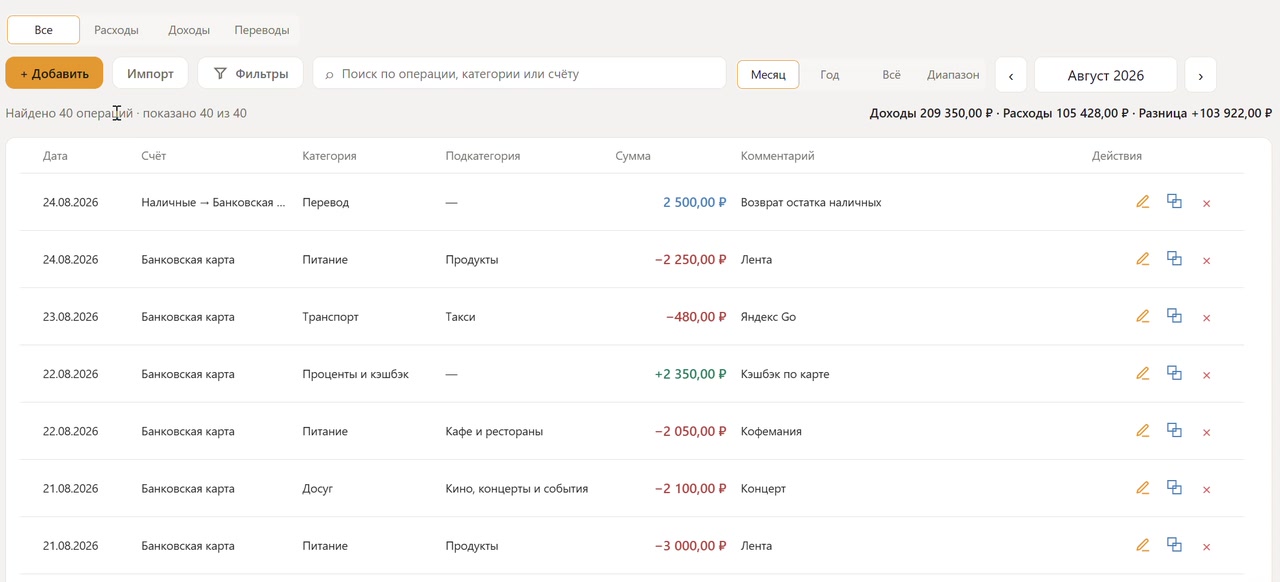Delete the Лента −2 250,00 ₽ operation
The height and width of the screenshot is (582, 1280).
click(1206, 260)
